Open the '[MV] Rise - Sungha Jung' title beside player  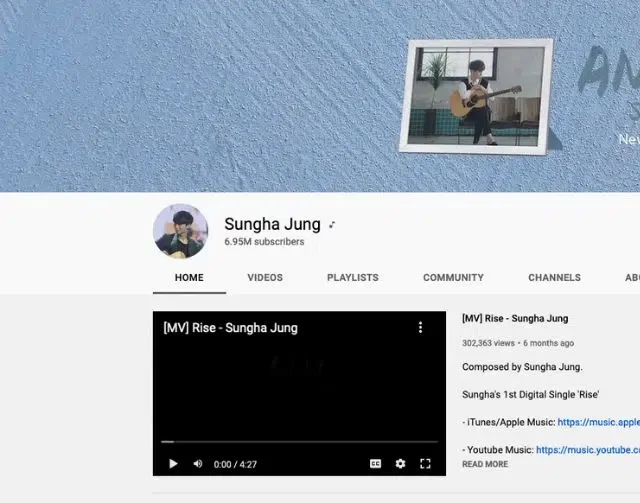[515, 318]
